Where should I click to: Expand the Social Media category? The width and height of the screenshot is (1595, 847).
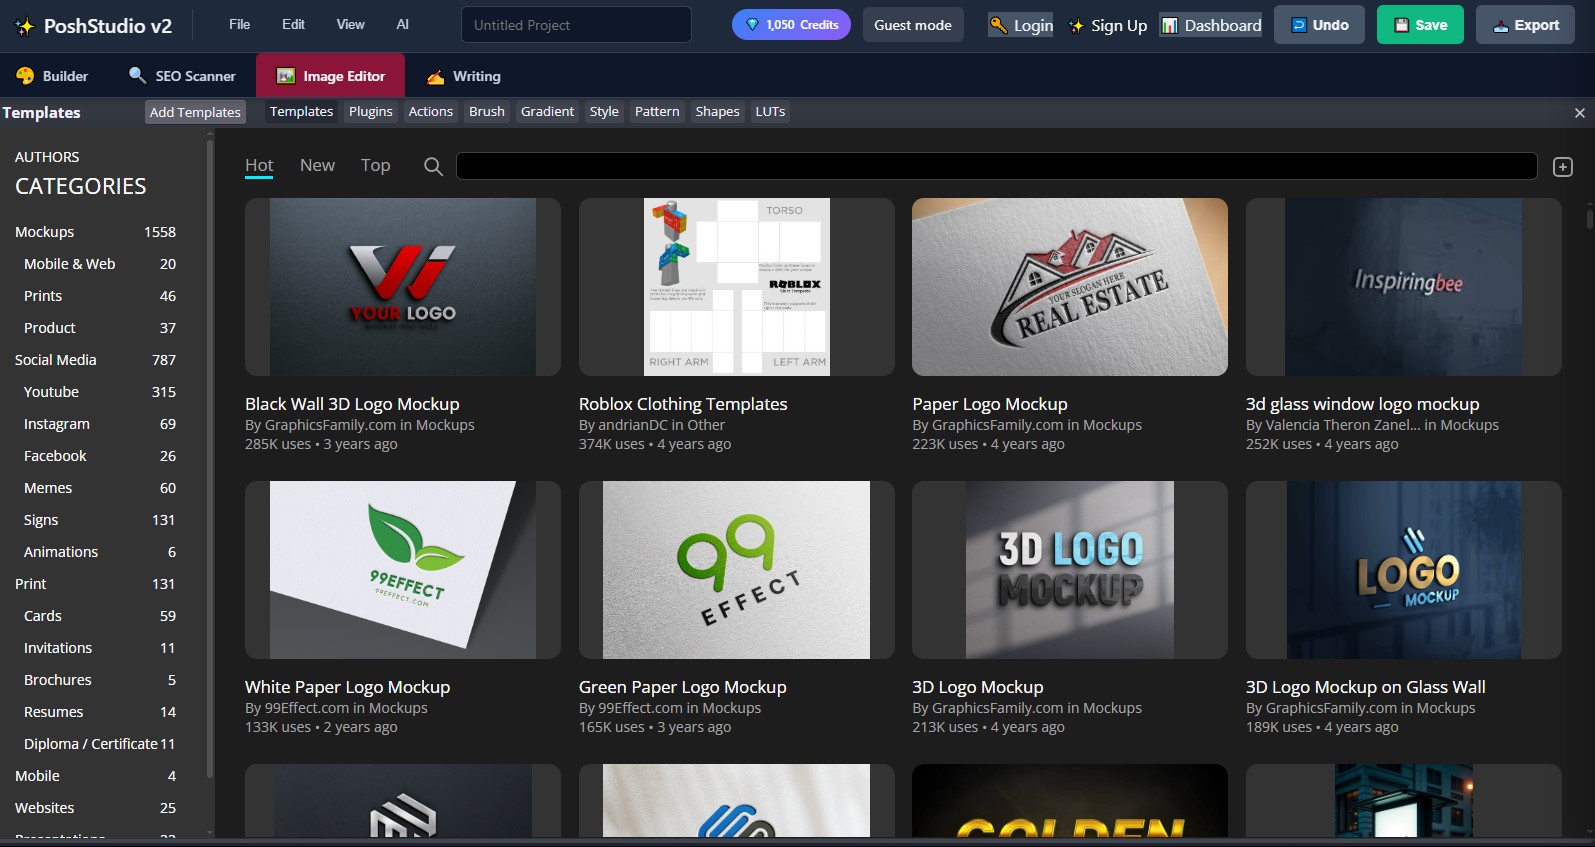56,360
